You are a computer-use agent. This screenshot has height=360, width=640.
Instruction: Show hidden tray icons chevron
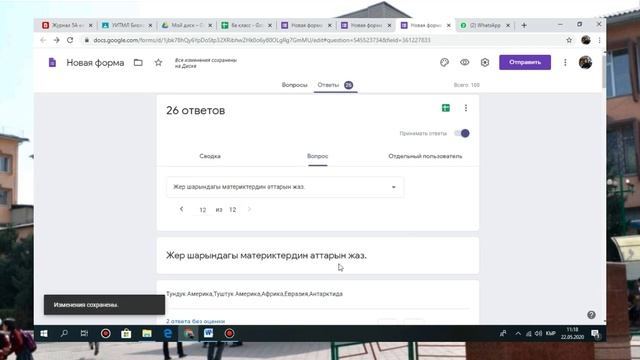coord(518,333)
